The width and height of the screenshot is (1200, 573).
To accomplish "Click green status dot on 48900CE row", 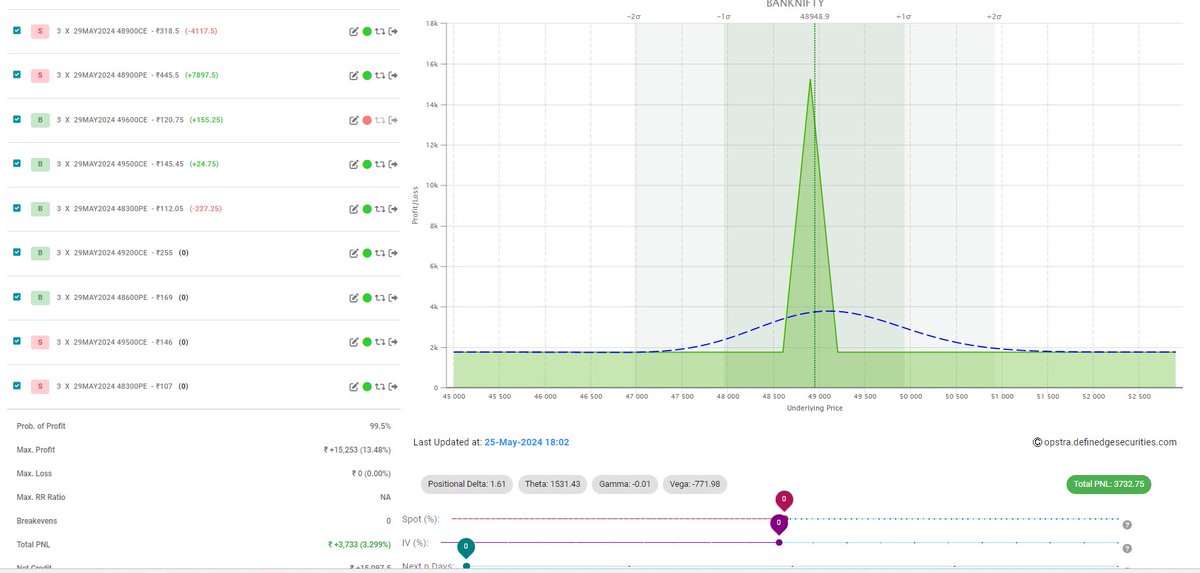I will tap(367, 32).
